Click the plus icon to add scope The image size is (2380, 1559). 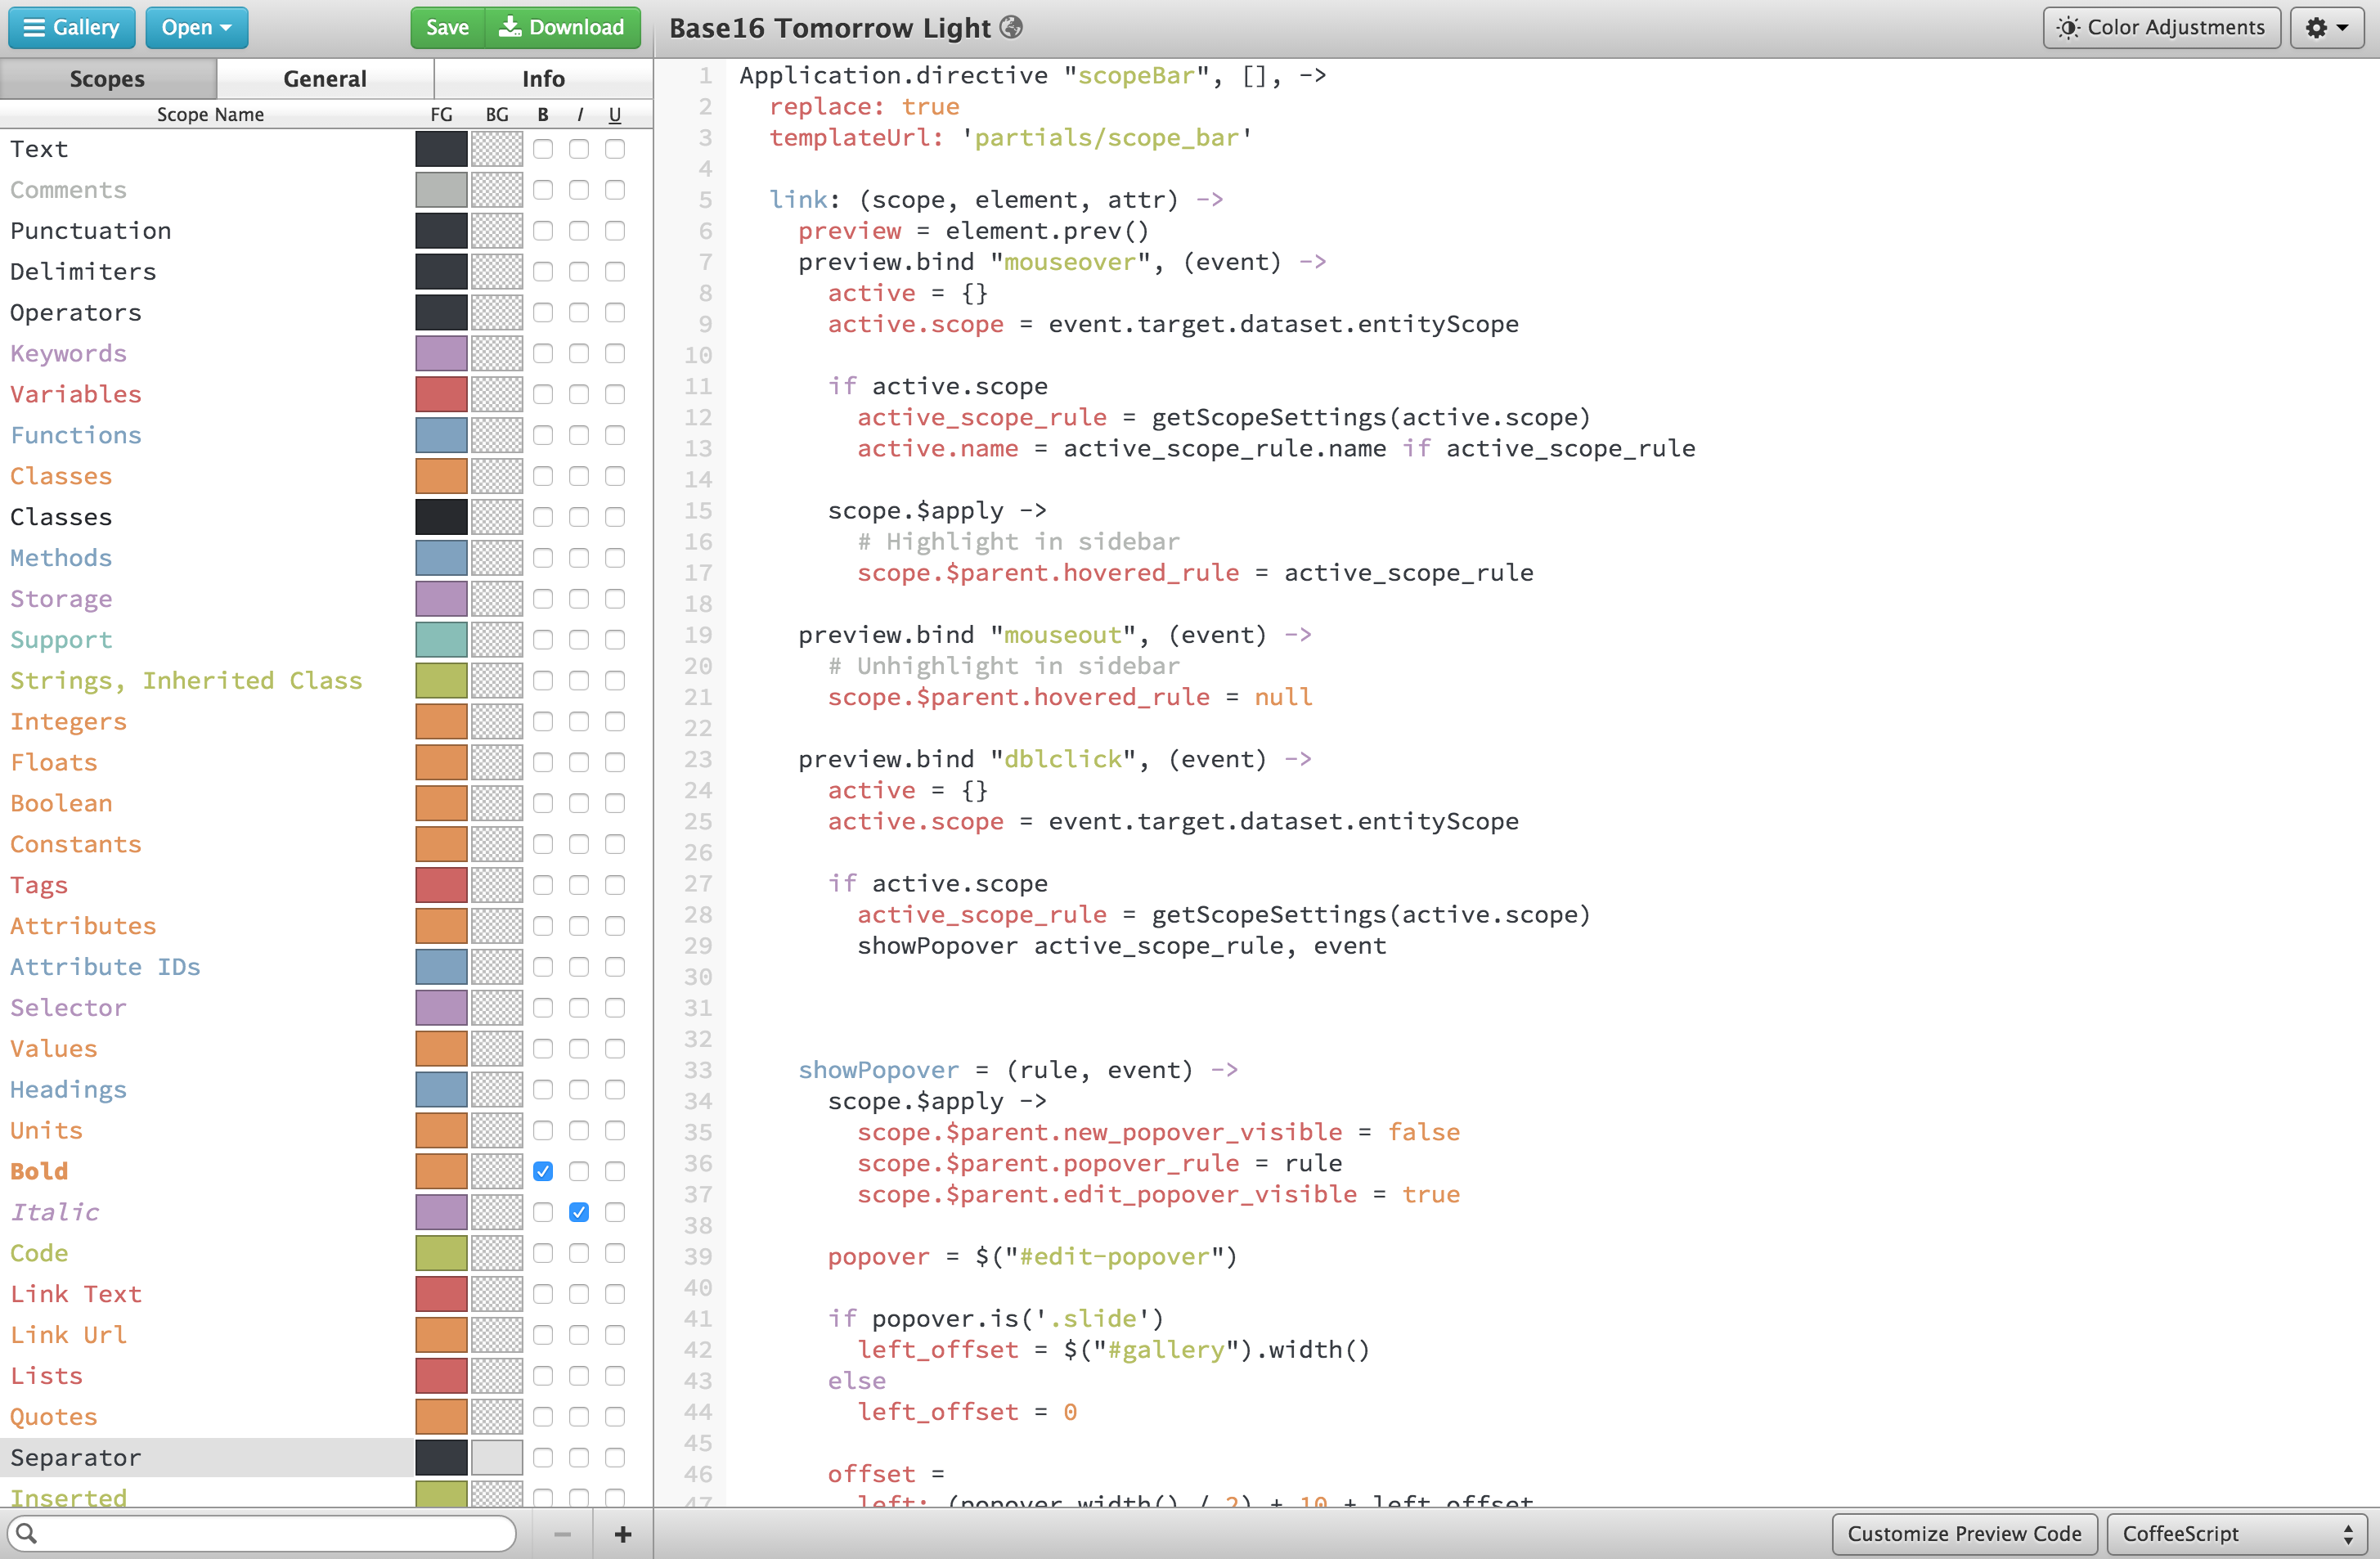[622, 1533]
